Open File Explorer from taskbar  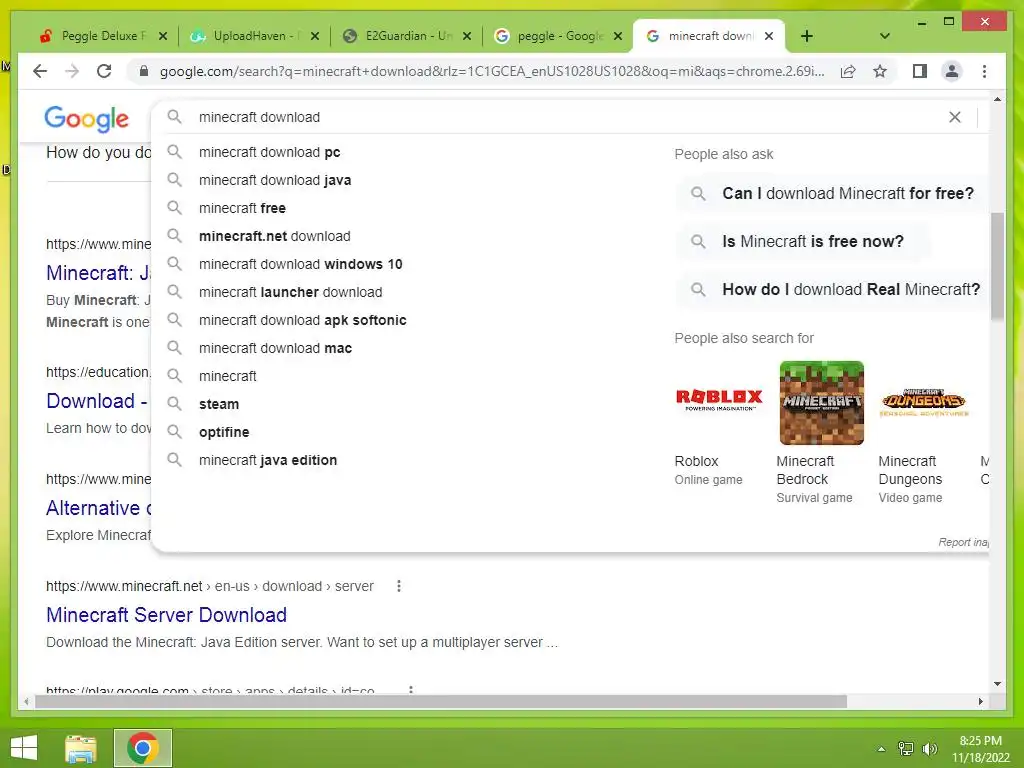pos(81,748)
